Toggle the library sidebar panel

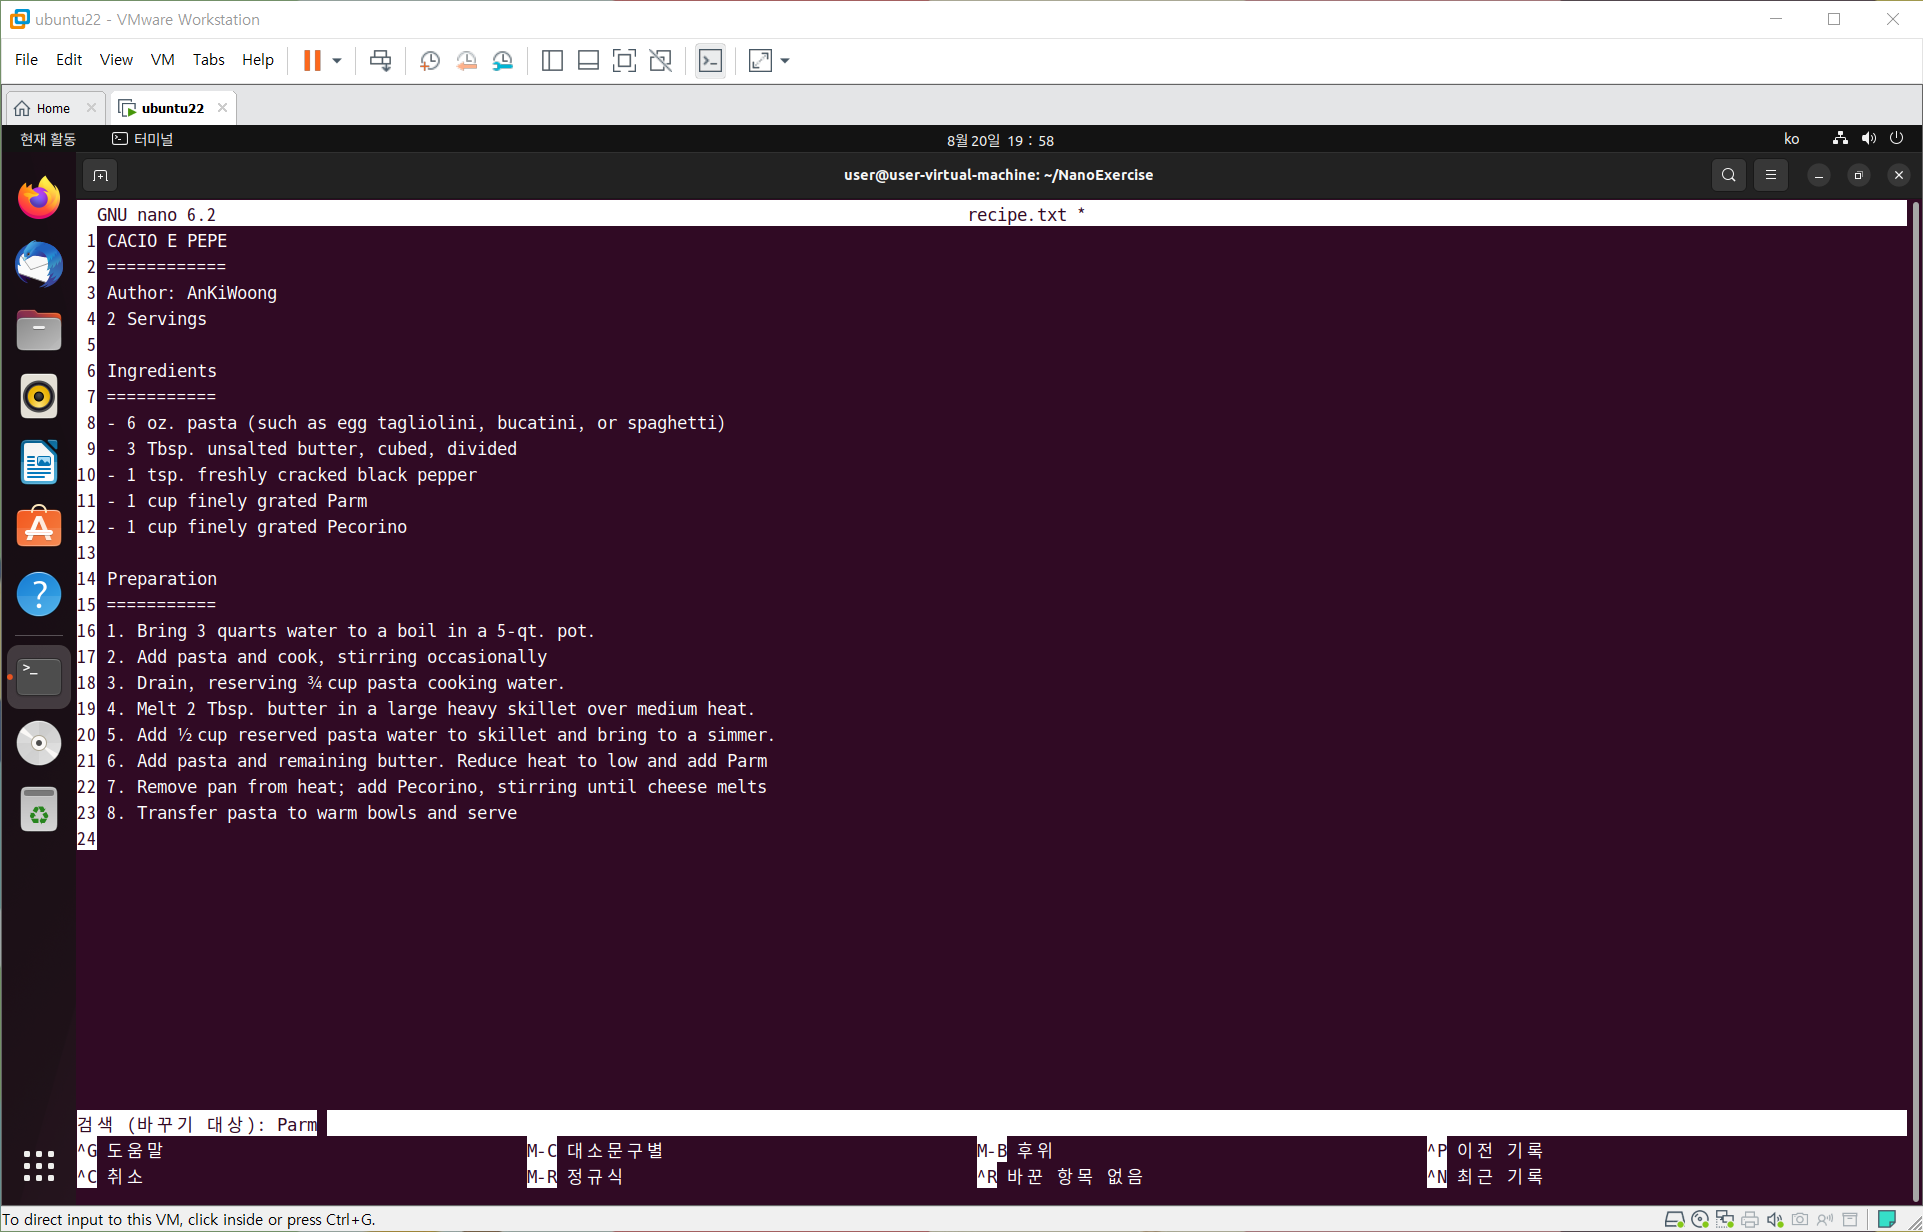coord(552,61)
